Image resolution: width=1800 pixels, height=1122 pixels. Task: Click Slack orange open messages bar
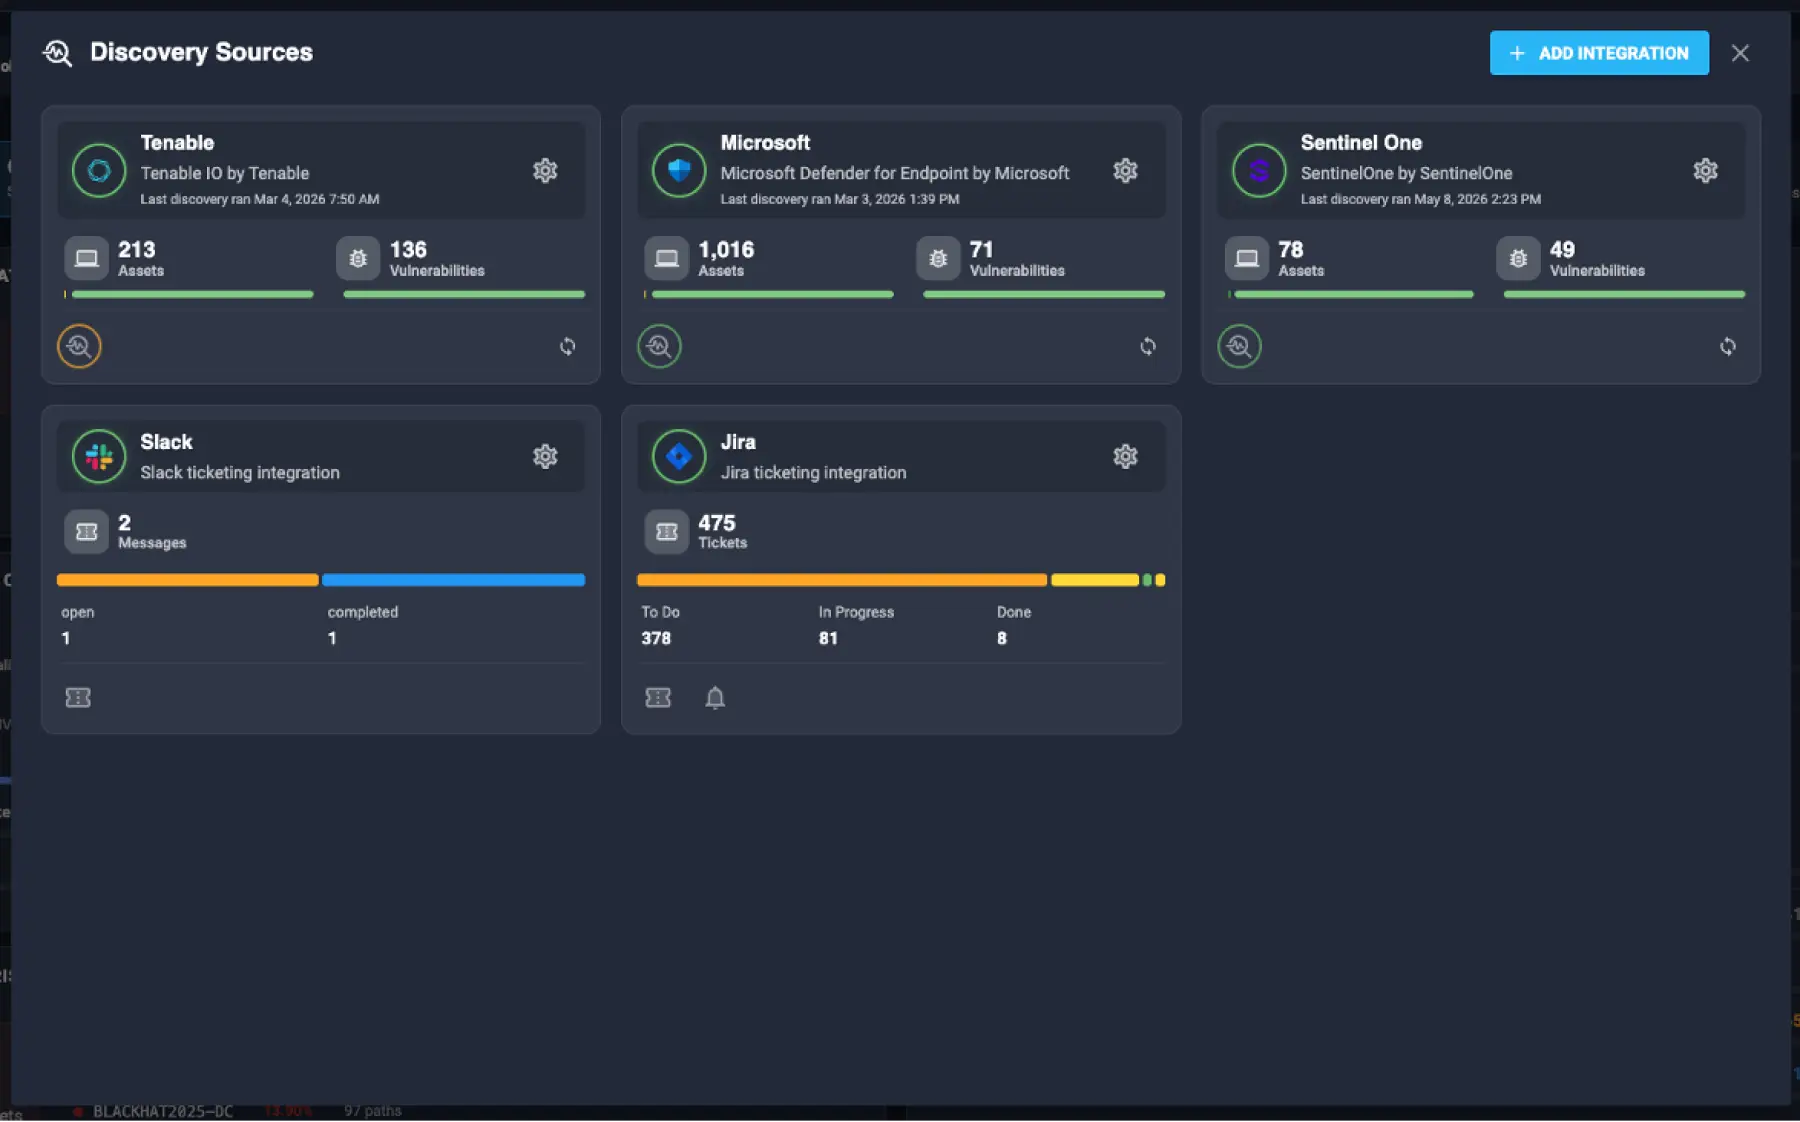[188, 580]
